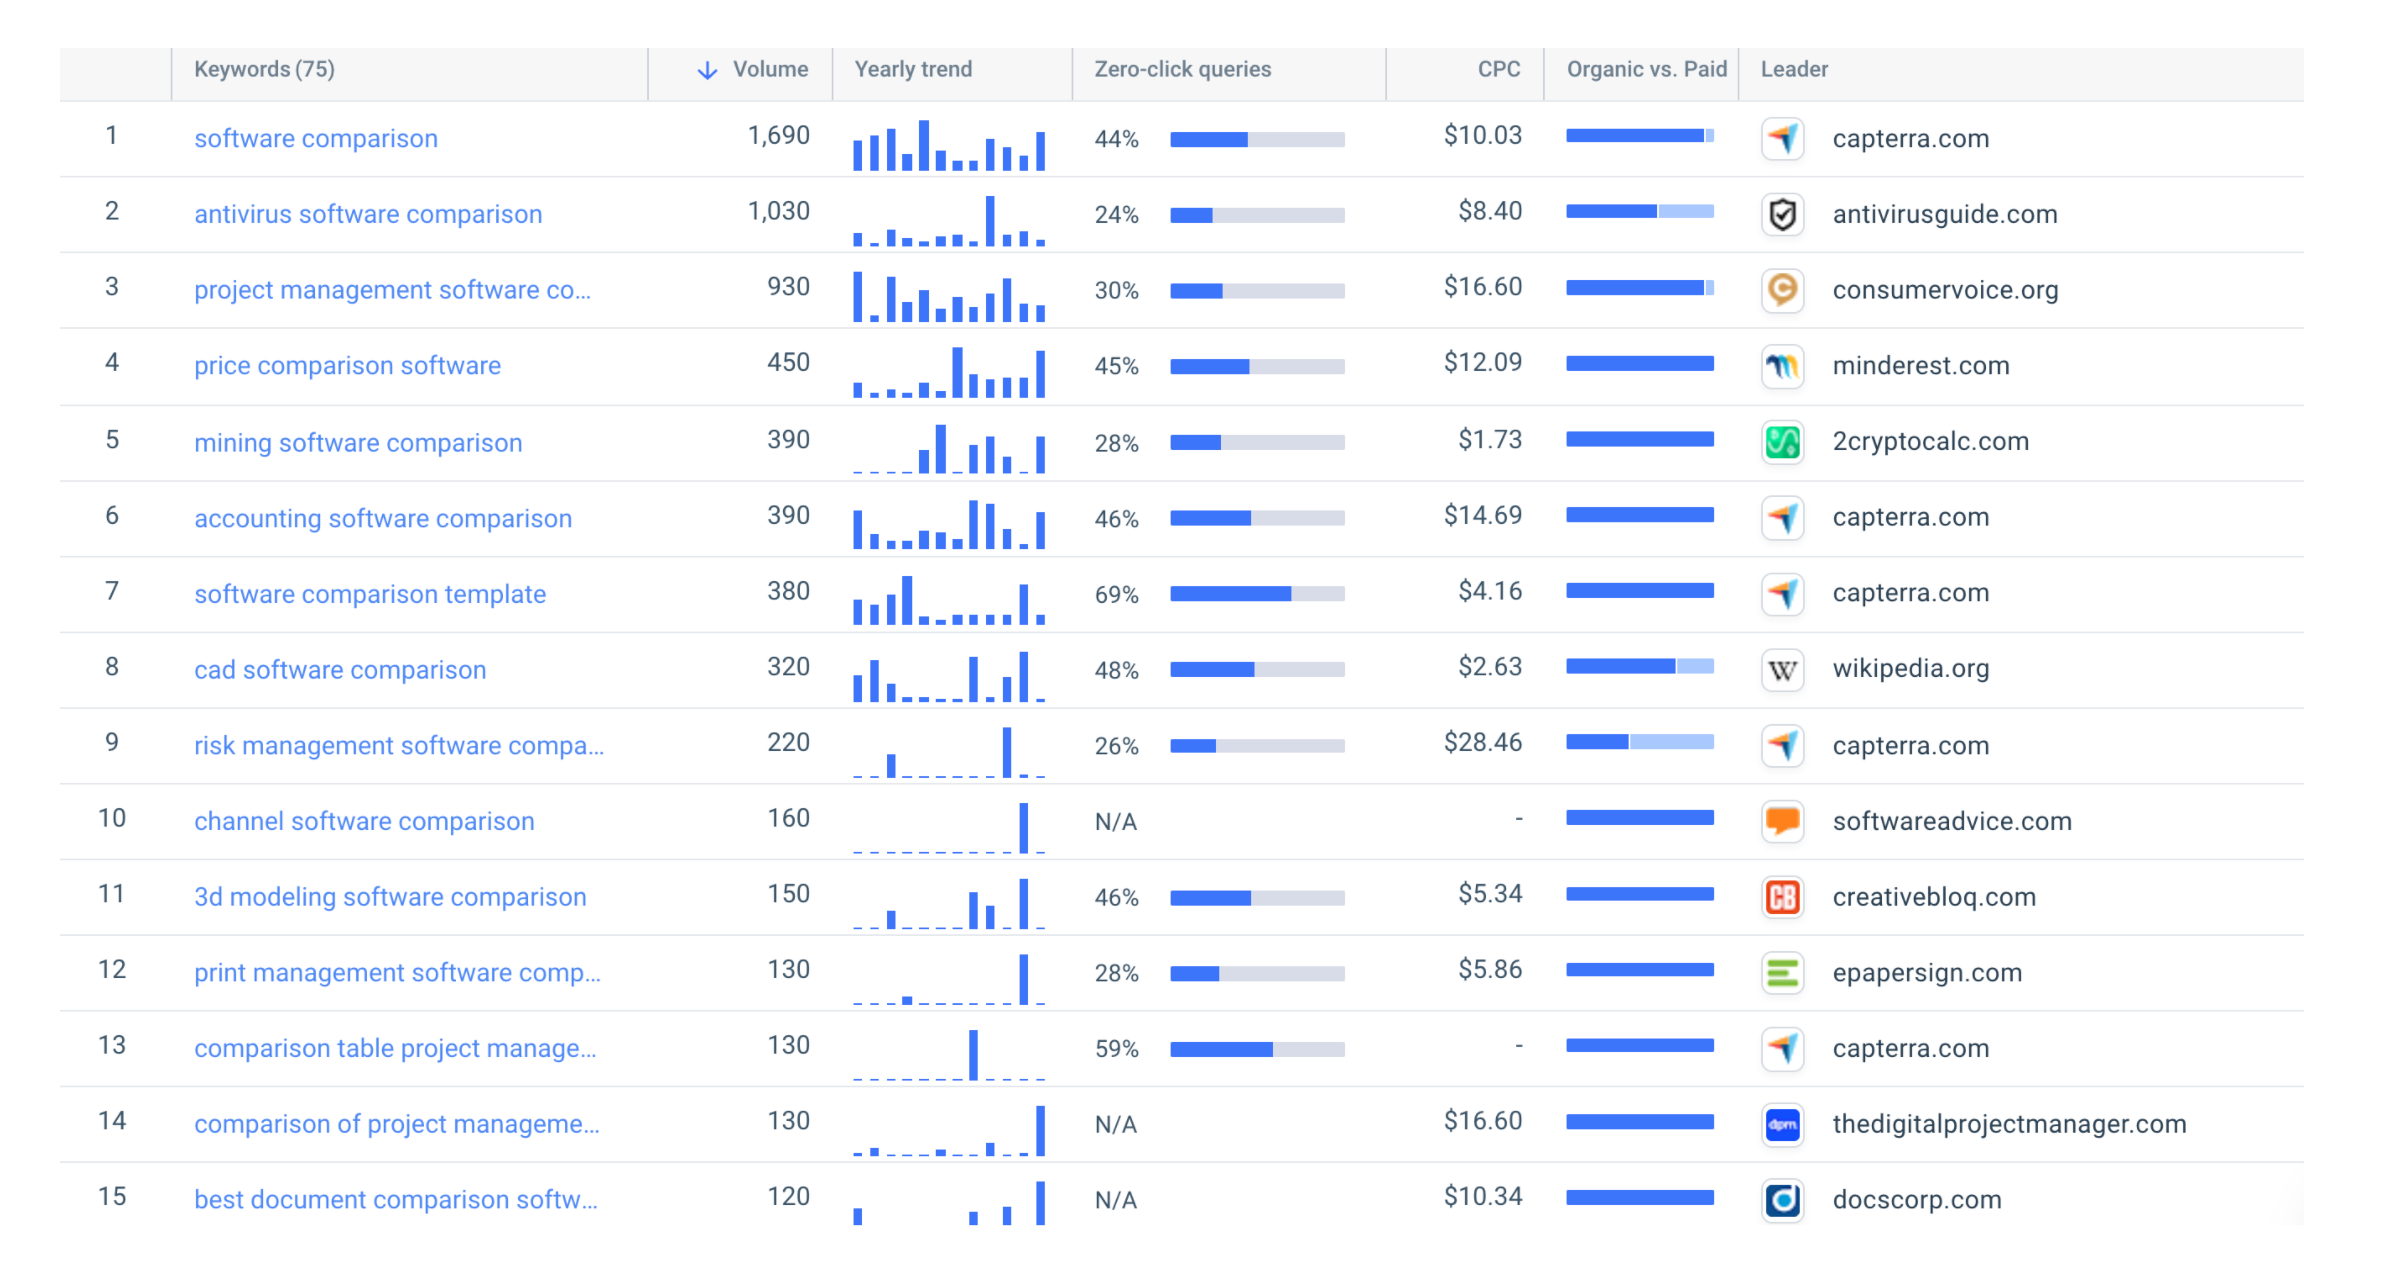Screen dimensions: 2402x1282
Task: Open the Keywords (75) column header
Action: [x=264, y=70]
